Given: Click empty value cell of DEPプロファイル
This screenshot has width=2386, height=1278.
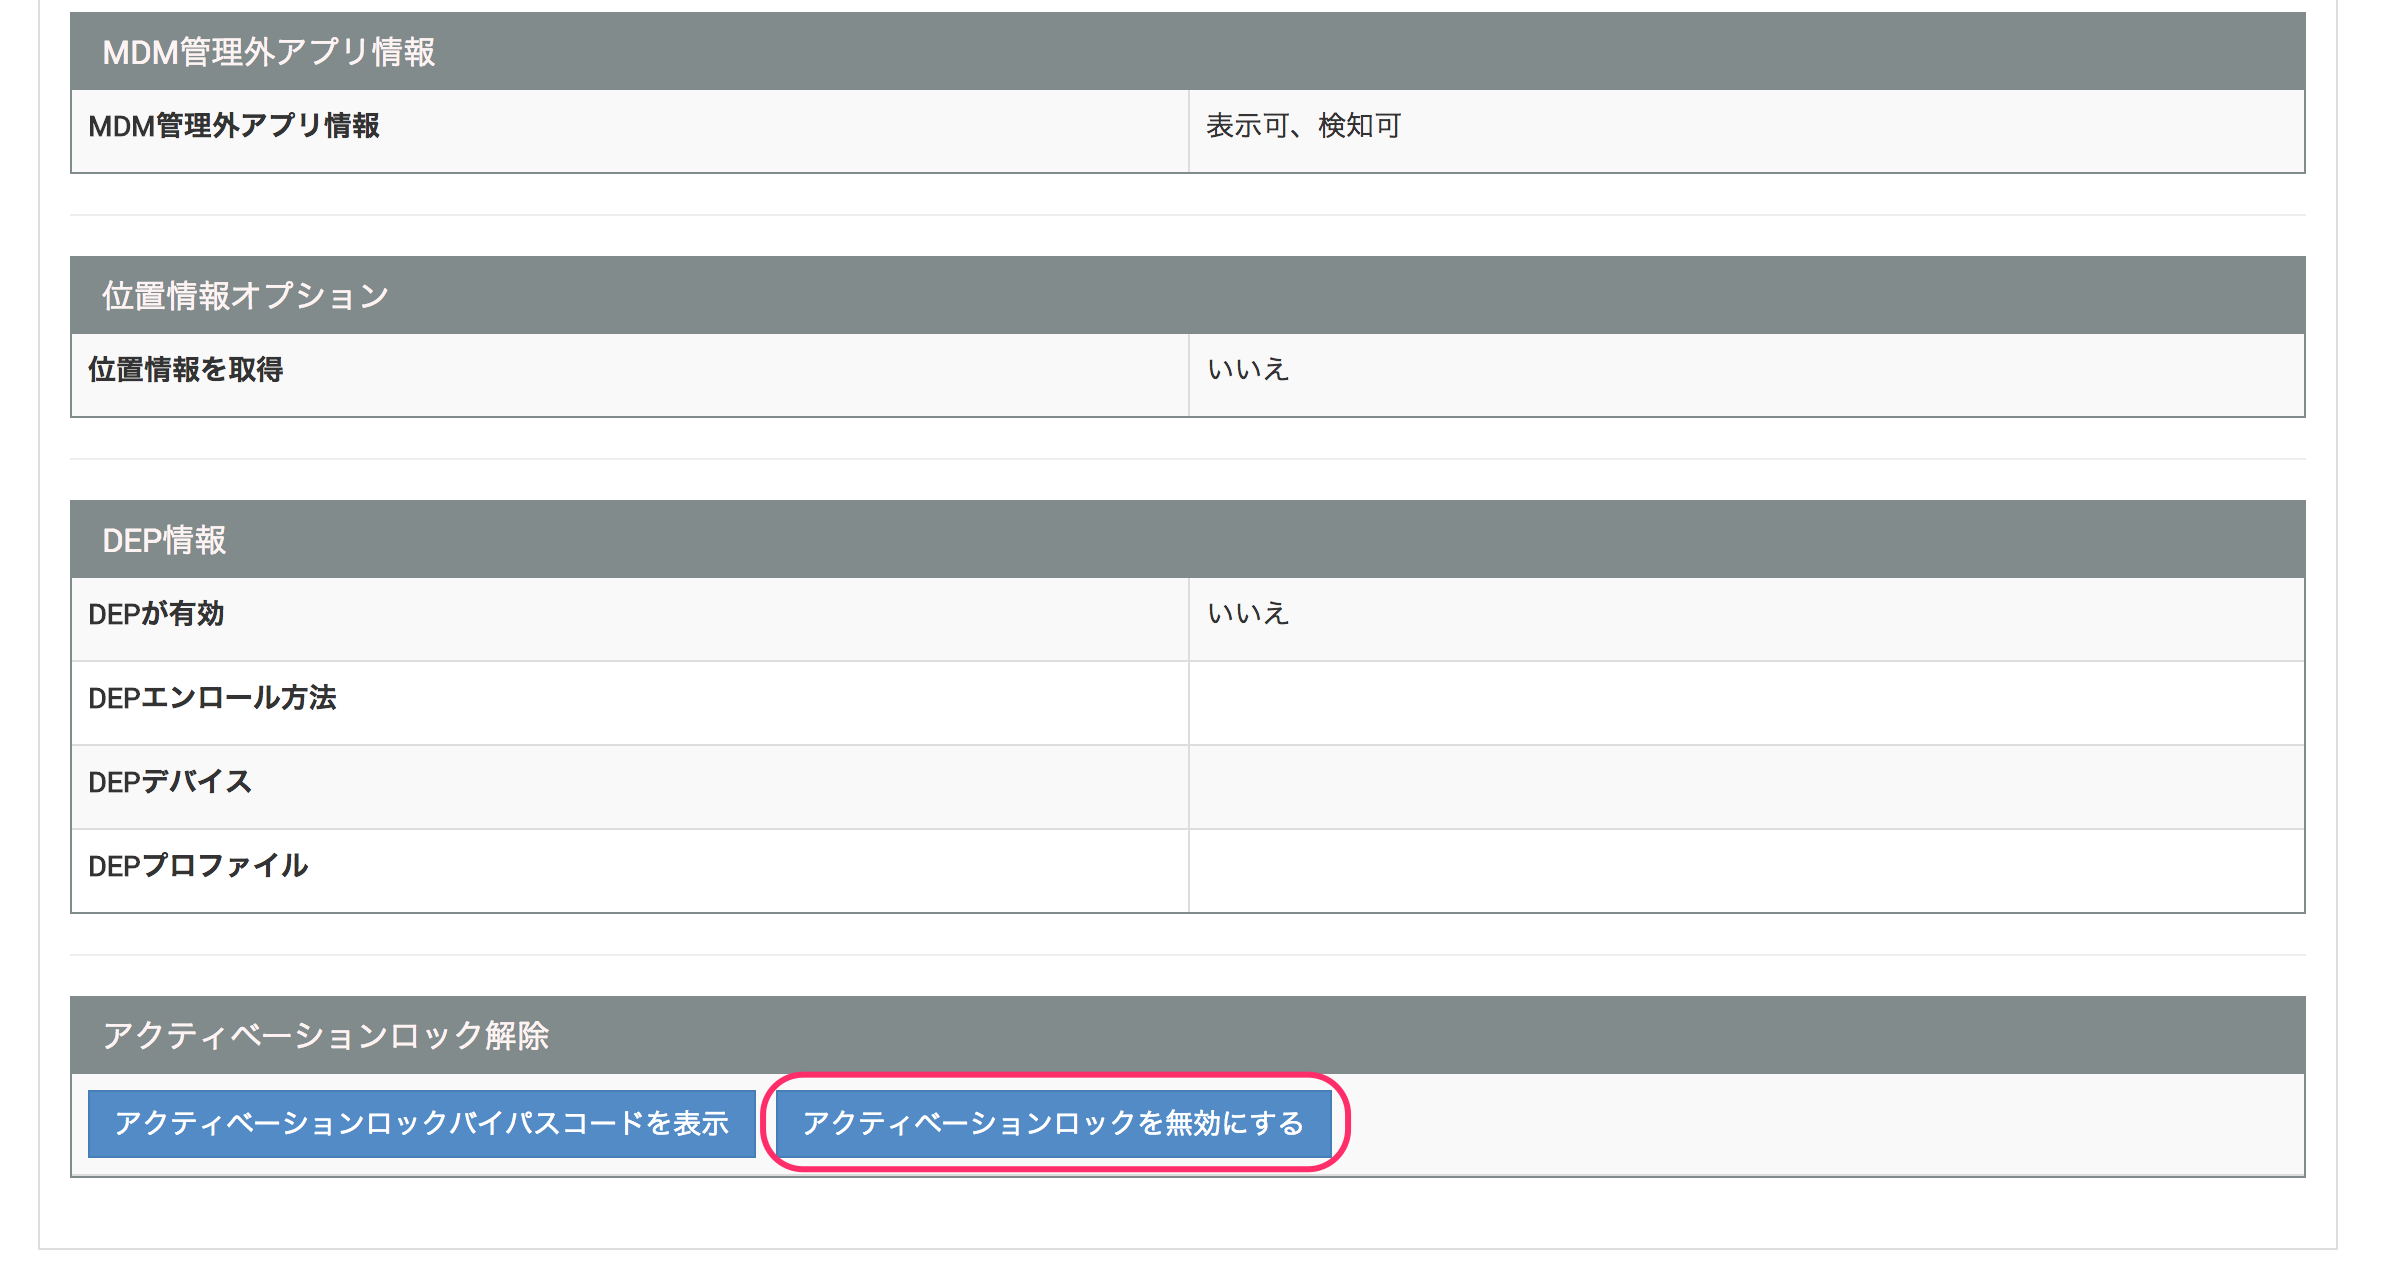Looking at the screenshot, I should (1745, 870).
